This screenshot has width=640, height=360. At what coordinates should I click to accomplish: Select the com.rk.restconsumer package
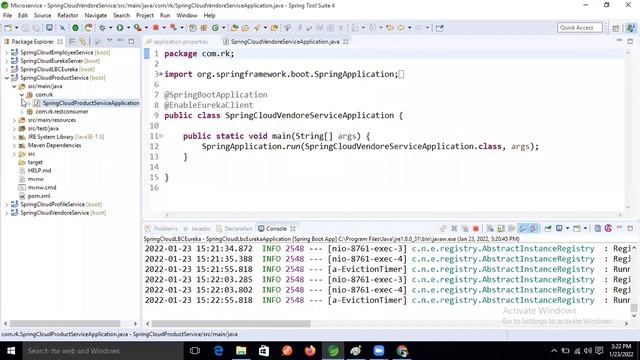click(62, 111)
